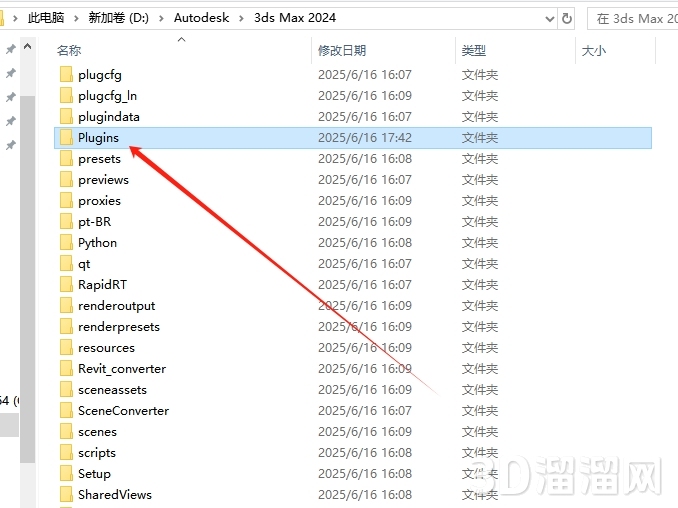The image size is (678, 508).
Task: Select the SceneConverter folder name
Action: click(x=124, y=411)
